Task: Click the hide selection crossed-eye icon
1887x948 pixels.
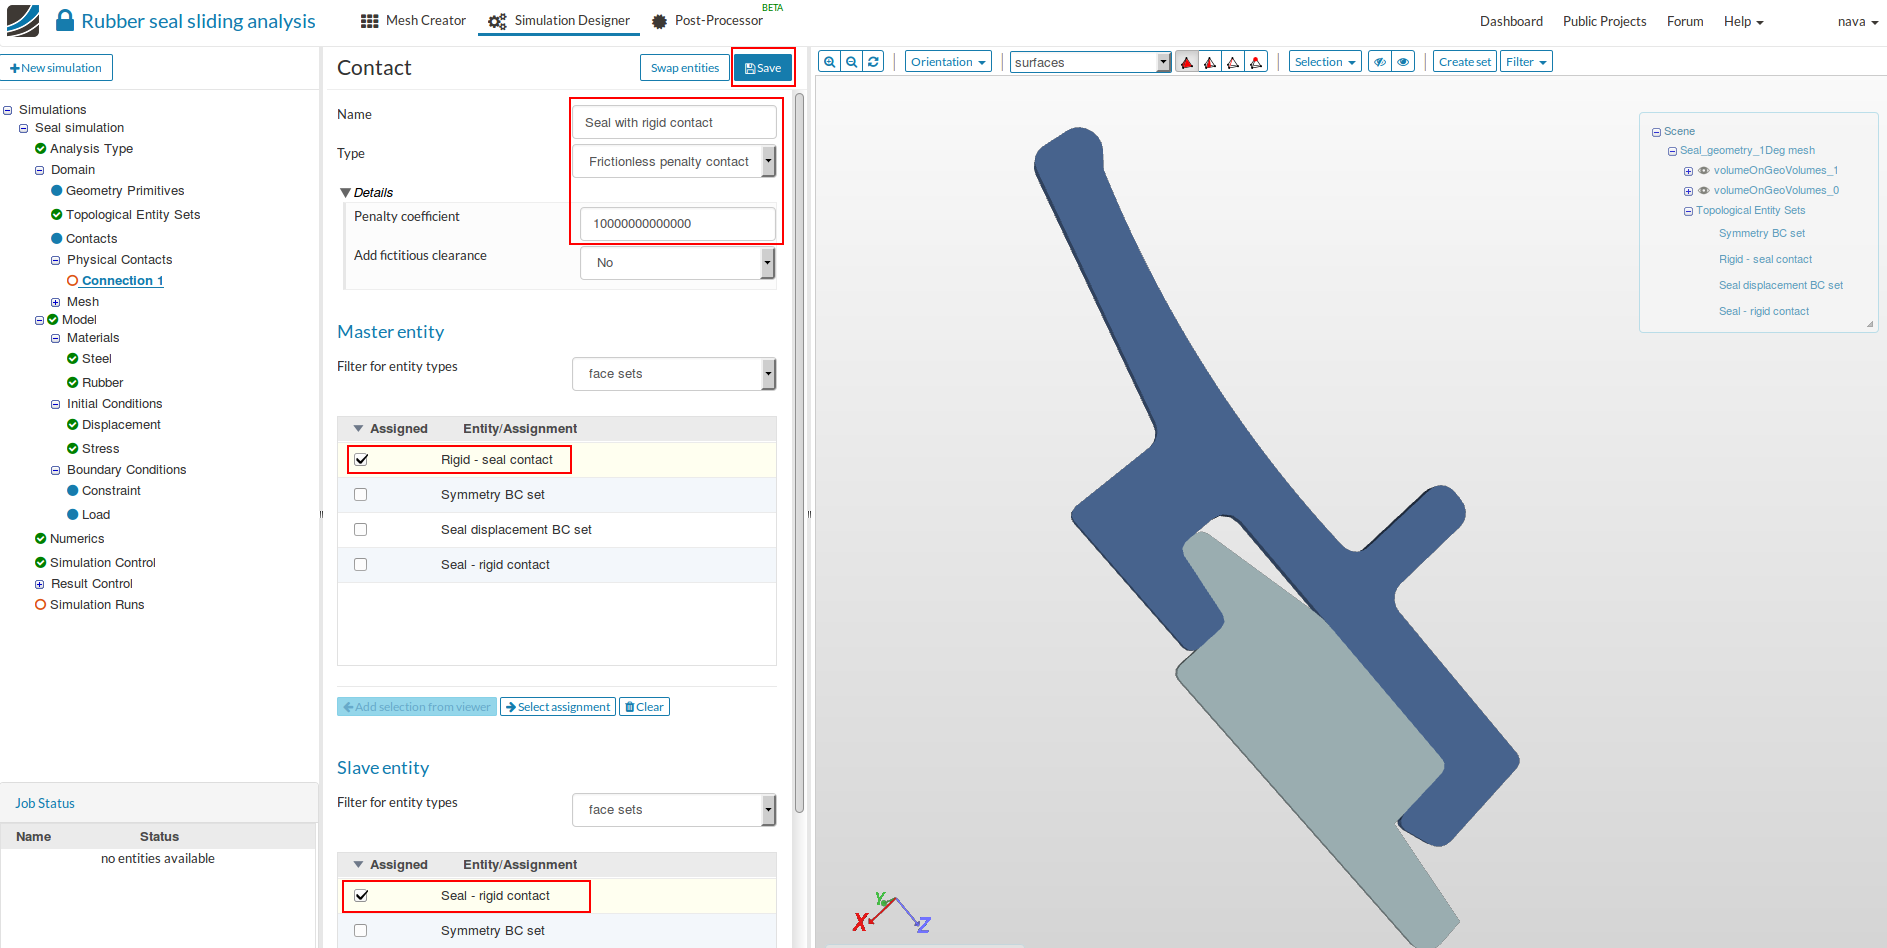Action: [x=1380, y=62]
